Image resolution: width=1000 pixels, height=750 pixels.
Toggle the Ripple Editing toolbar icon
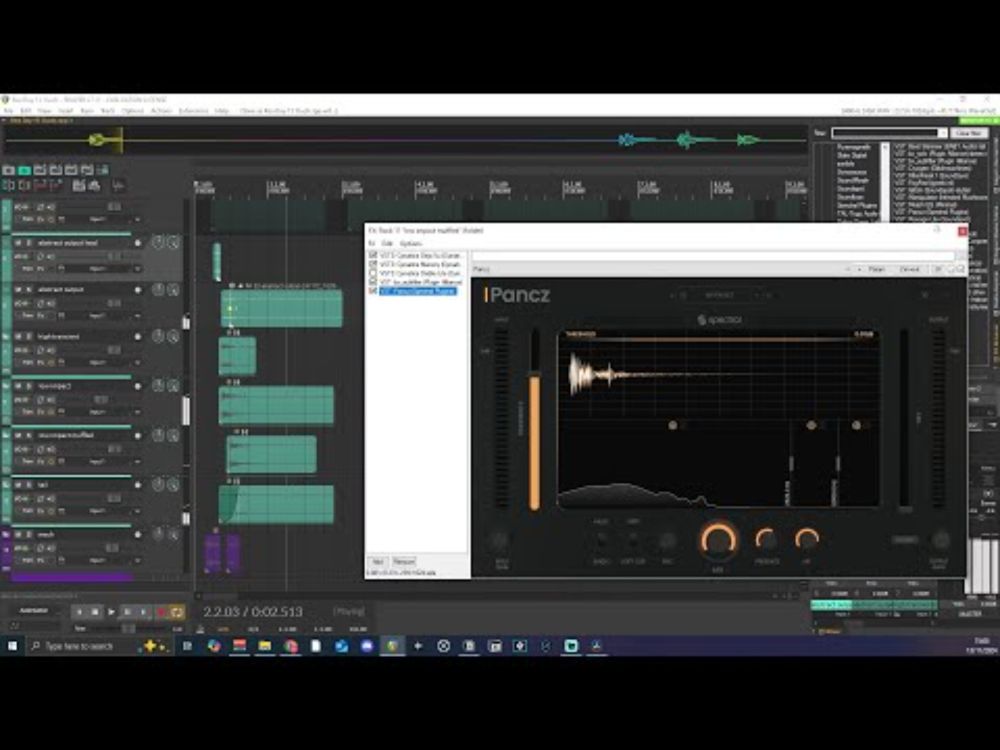[40, 186]
